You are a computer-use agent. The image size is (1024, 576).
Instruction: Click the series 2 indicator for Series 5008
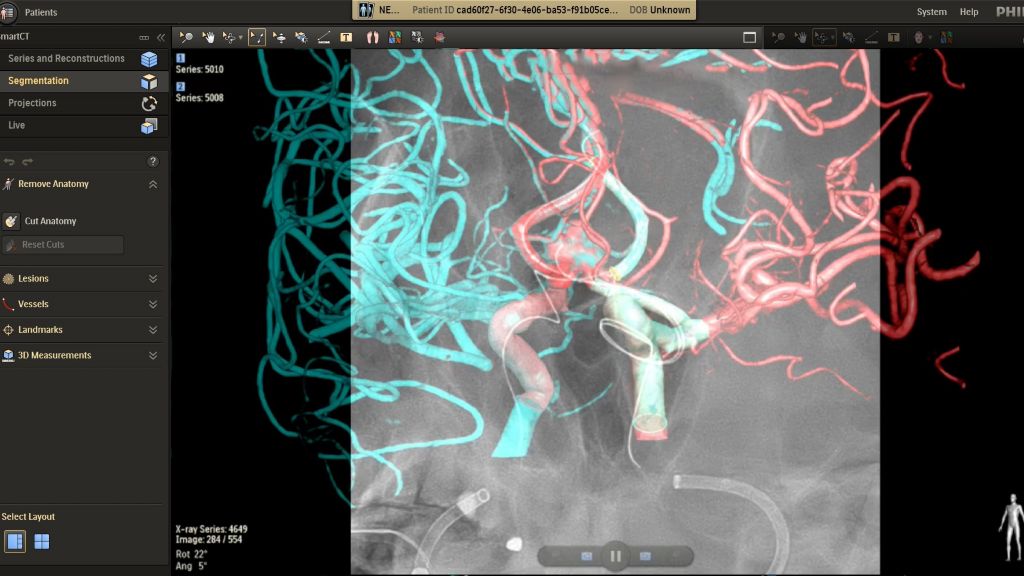click(x=181, y=87)
